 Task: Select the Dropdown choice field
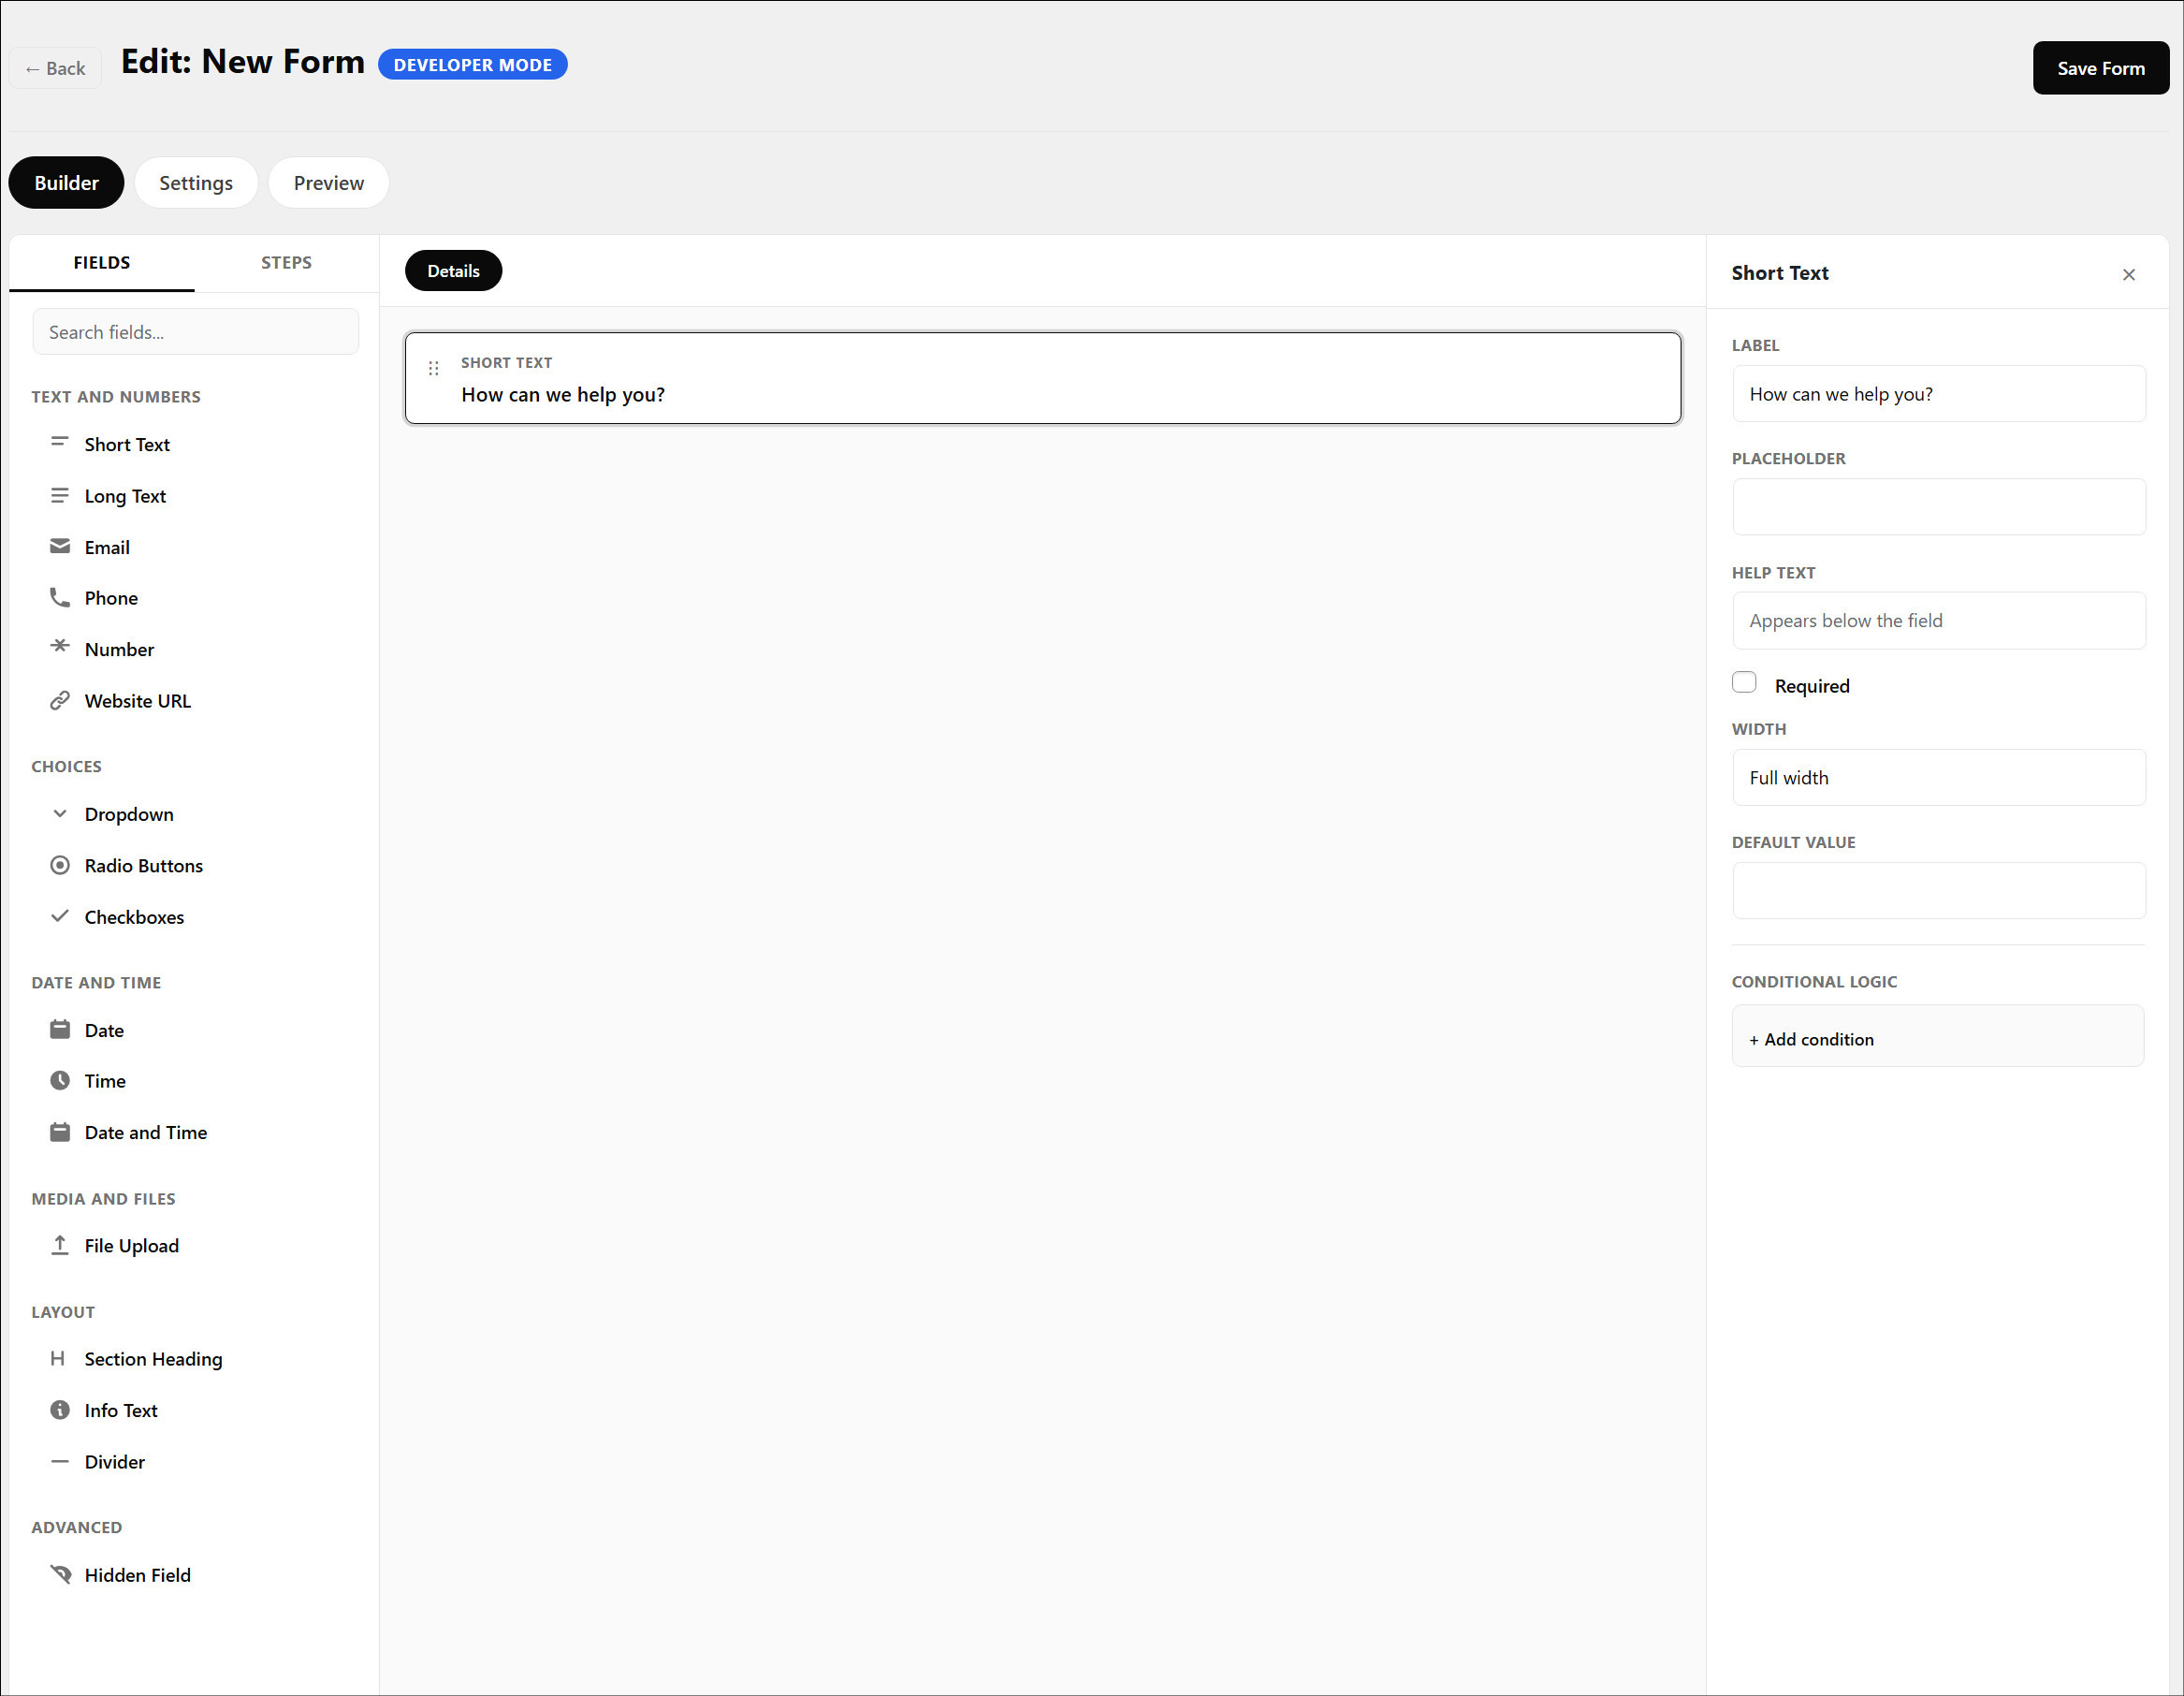point(128,814)
